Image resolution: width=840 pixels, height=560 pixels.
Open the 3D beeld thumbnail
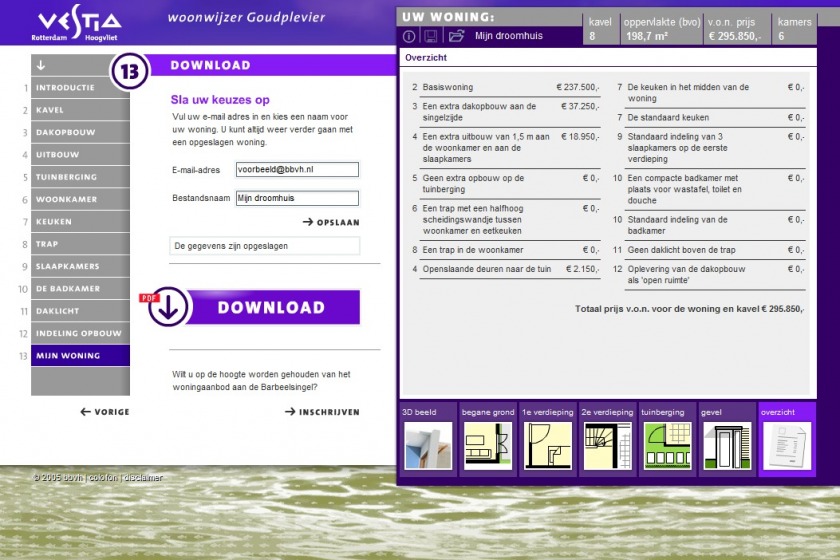click(x=427, y=445)
